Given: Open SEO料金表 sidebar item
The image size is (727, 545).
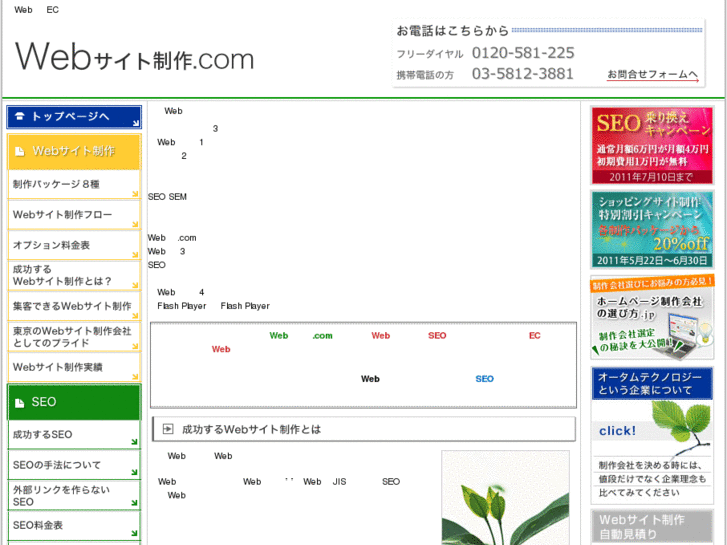Looking at the screenshot, I should 74,526.
